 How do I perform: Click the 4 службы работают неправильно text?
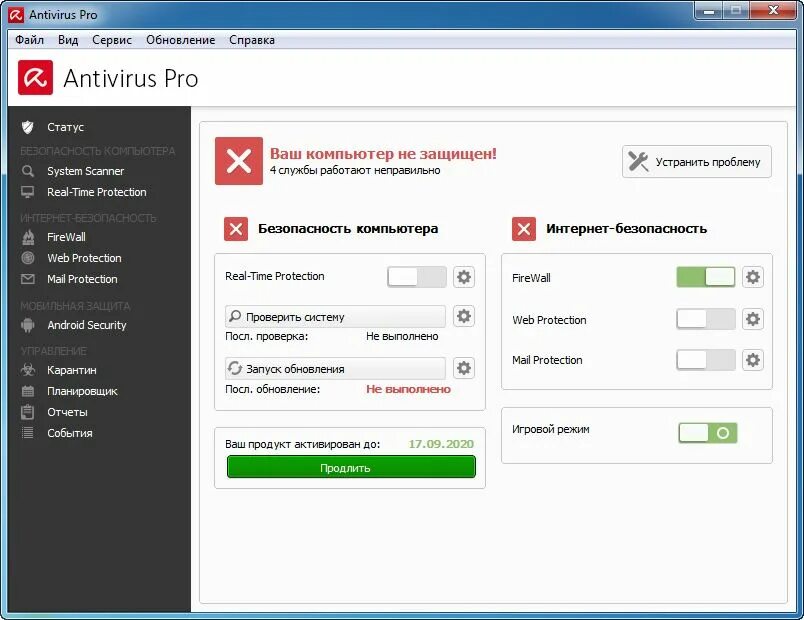355,170
